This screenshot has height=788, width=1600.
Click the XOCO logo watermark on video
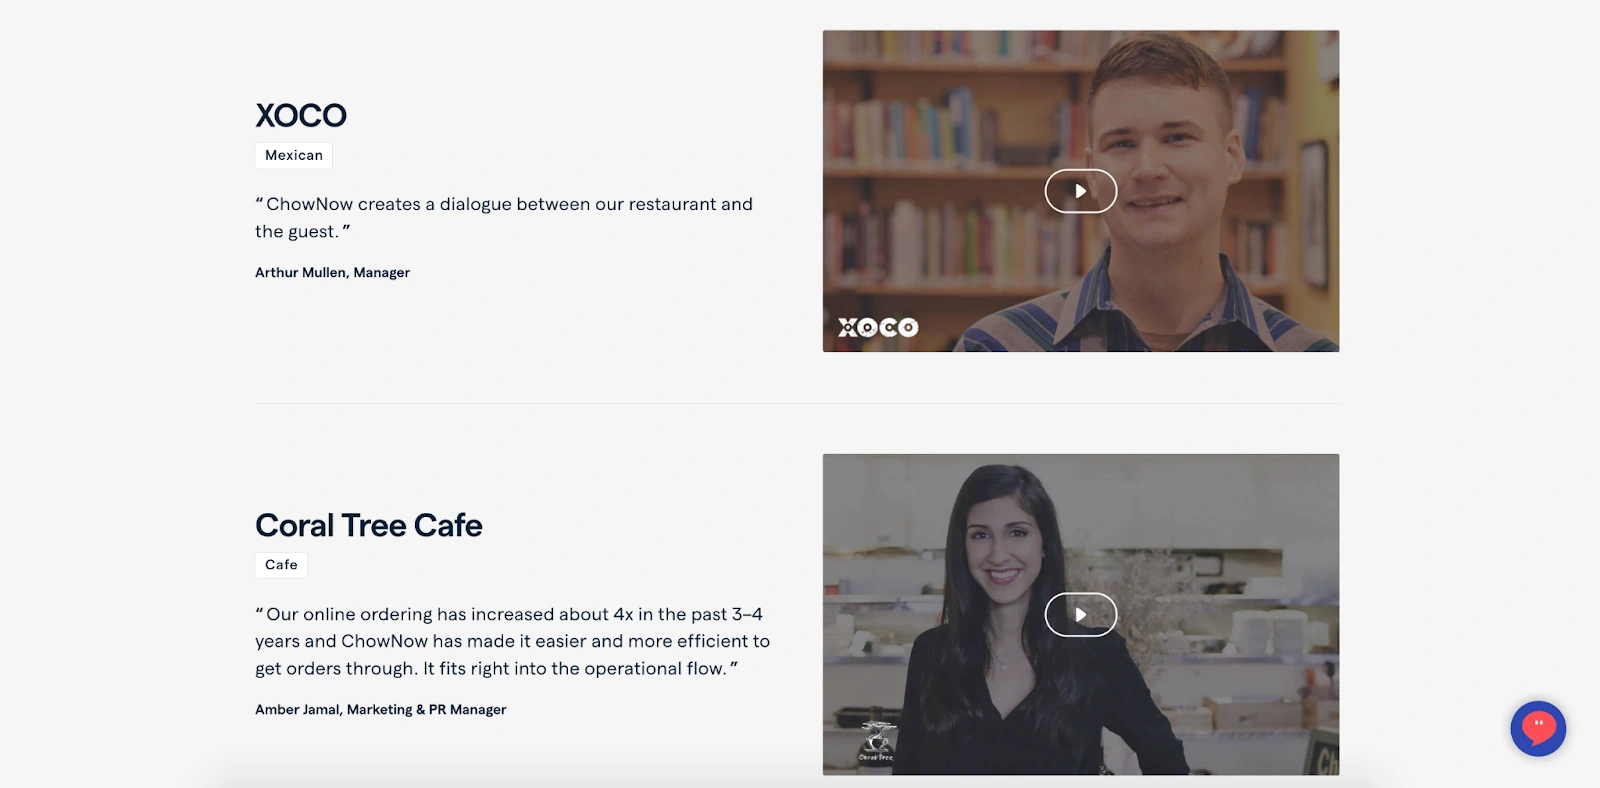[878, 327]
